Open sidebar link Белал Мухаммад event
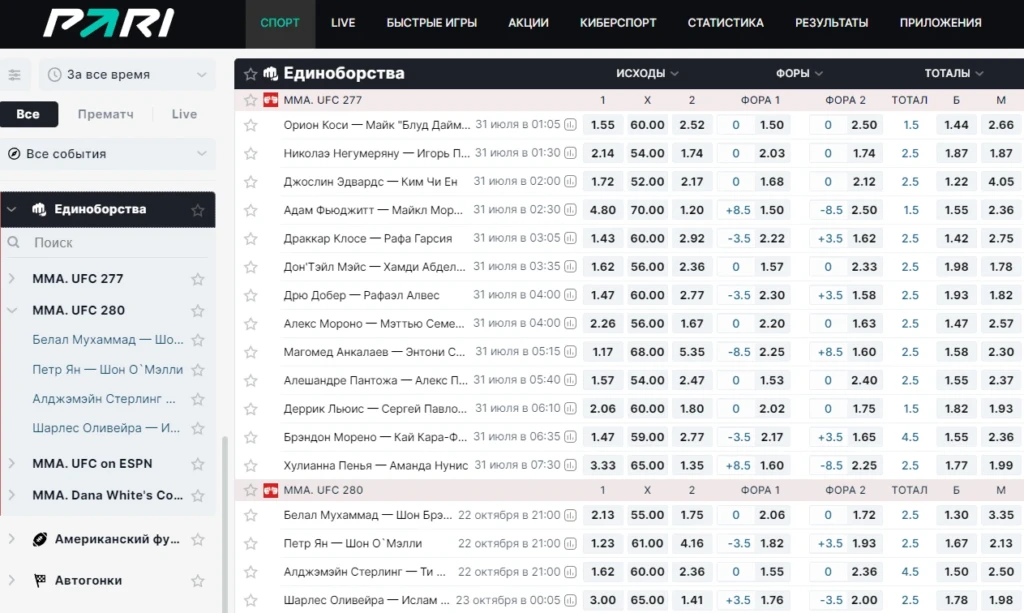 108,340
